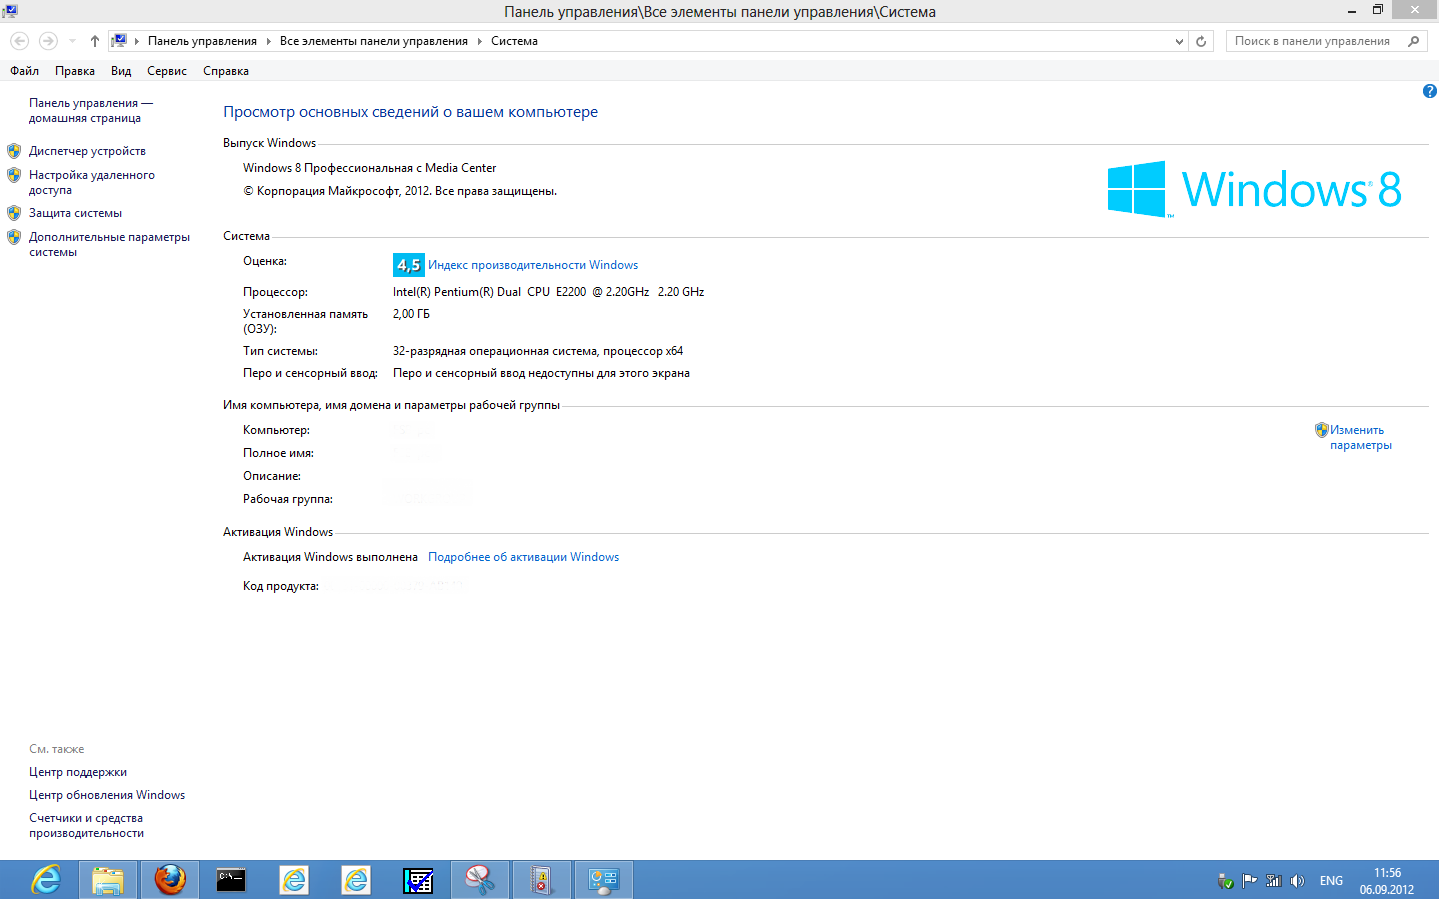Click 'Windows 8 Профессиональная с Media Center' text
1439x899 pixels.
[369, 168]
